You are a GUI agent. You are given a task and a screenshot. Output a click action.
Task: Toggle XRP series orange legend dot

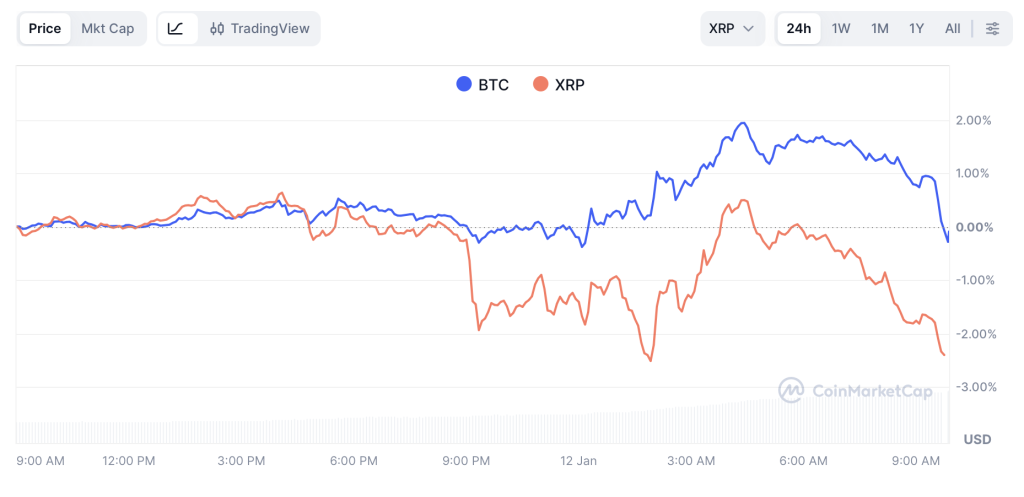point(541,85)
